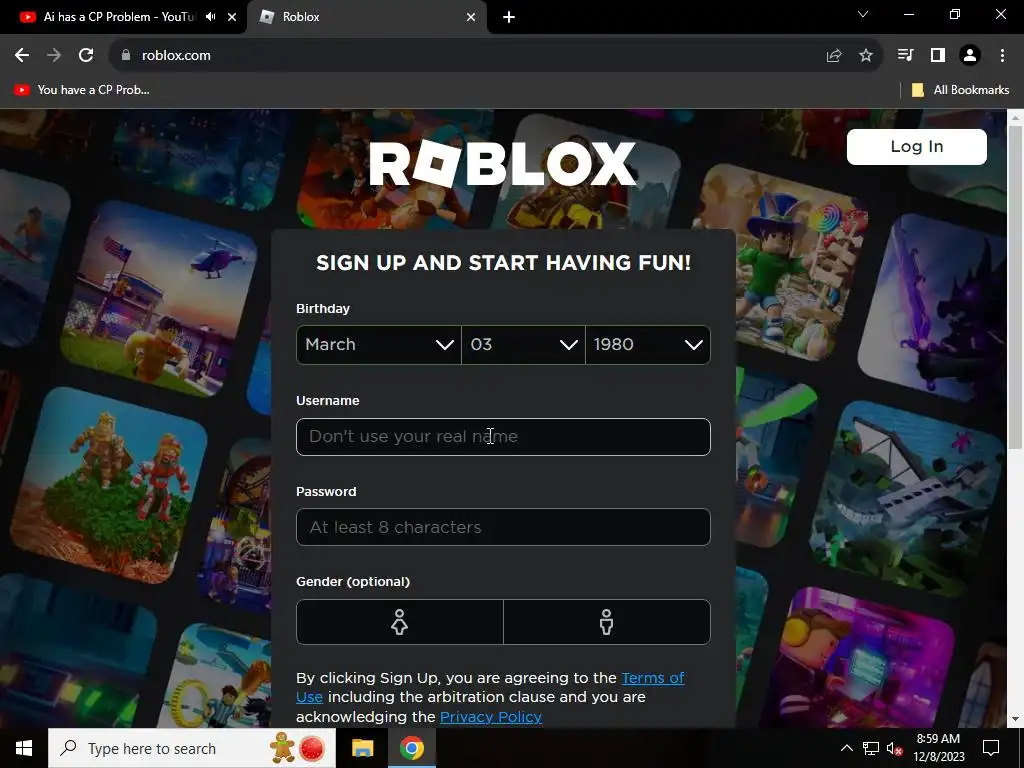The height and width of the screenshot is (768, 1024).
Task: Open the Chrome profile avatar
Action: [970, 56]
